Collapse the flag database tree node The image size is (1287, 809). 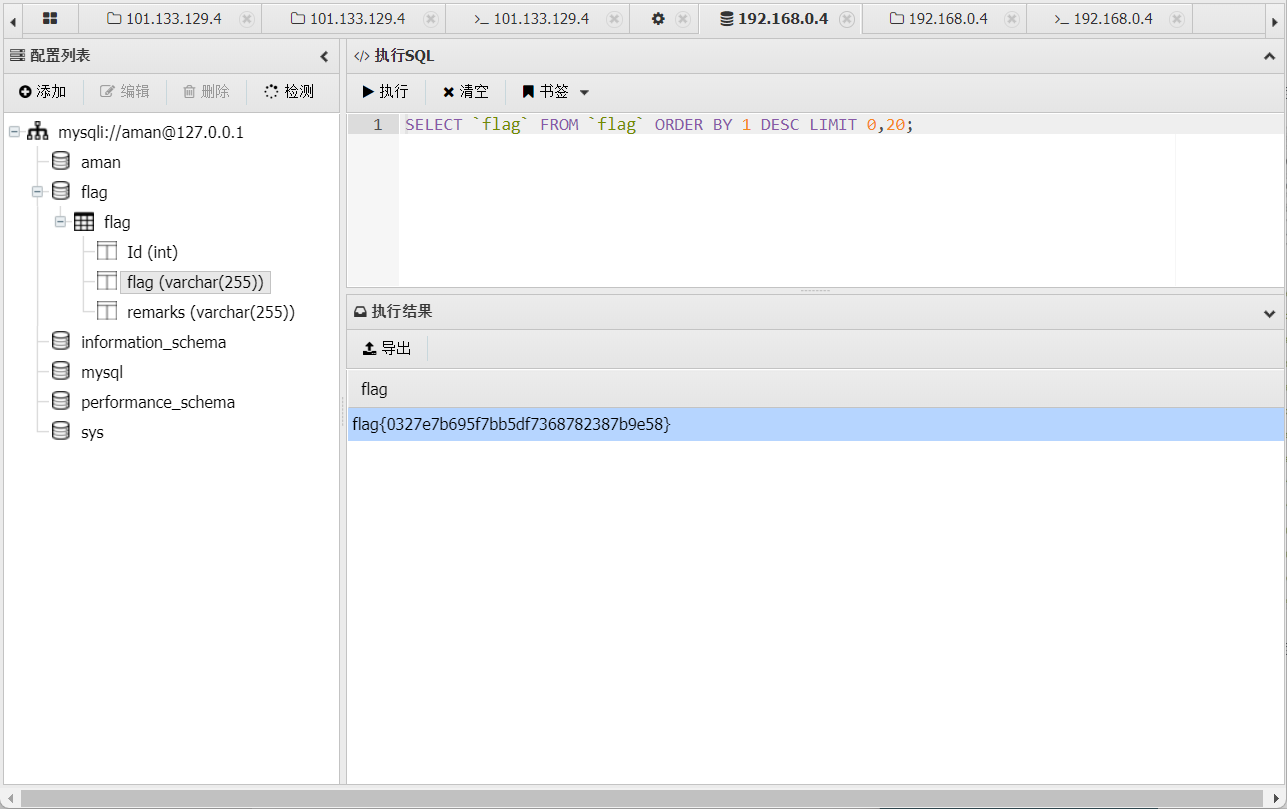(38, 192)
